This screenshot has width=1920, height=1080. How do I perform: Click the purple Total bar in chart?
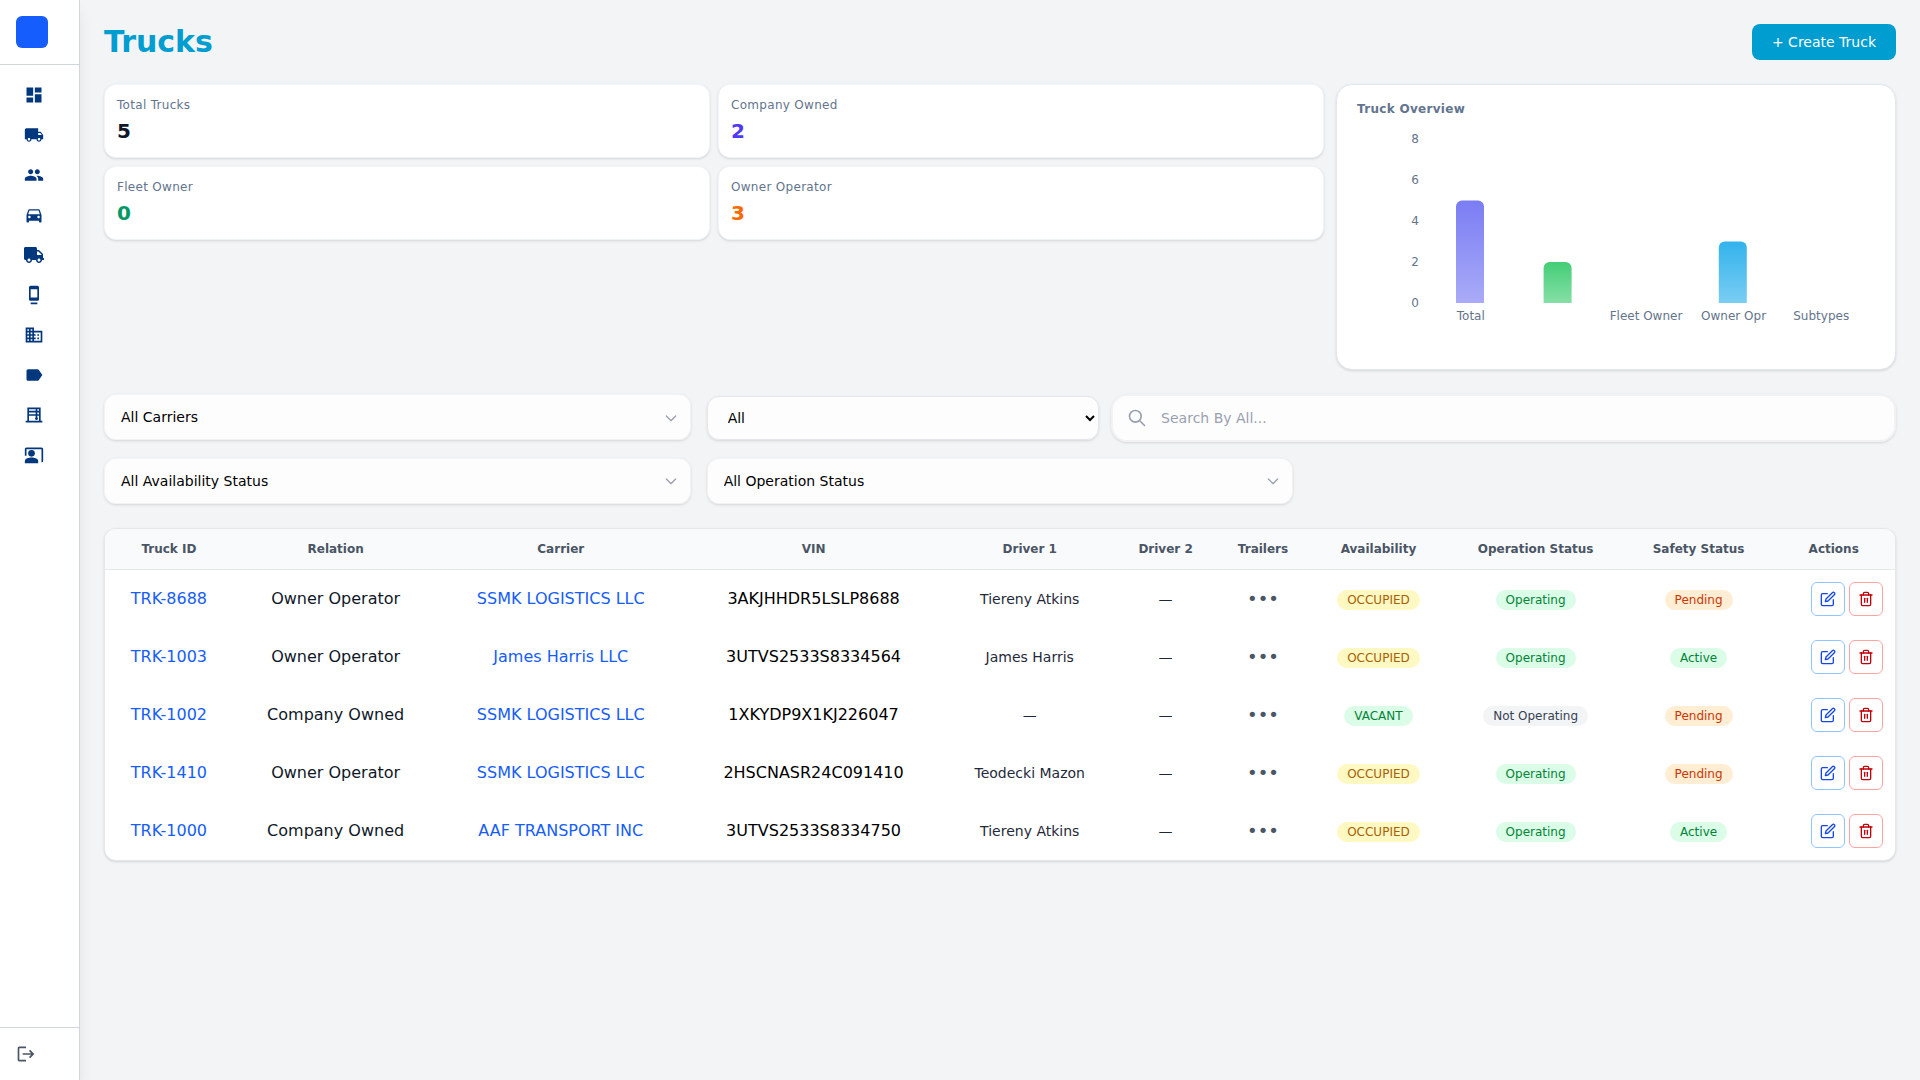[x=1469, y=252]
